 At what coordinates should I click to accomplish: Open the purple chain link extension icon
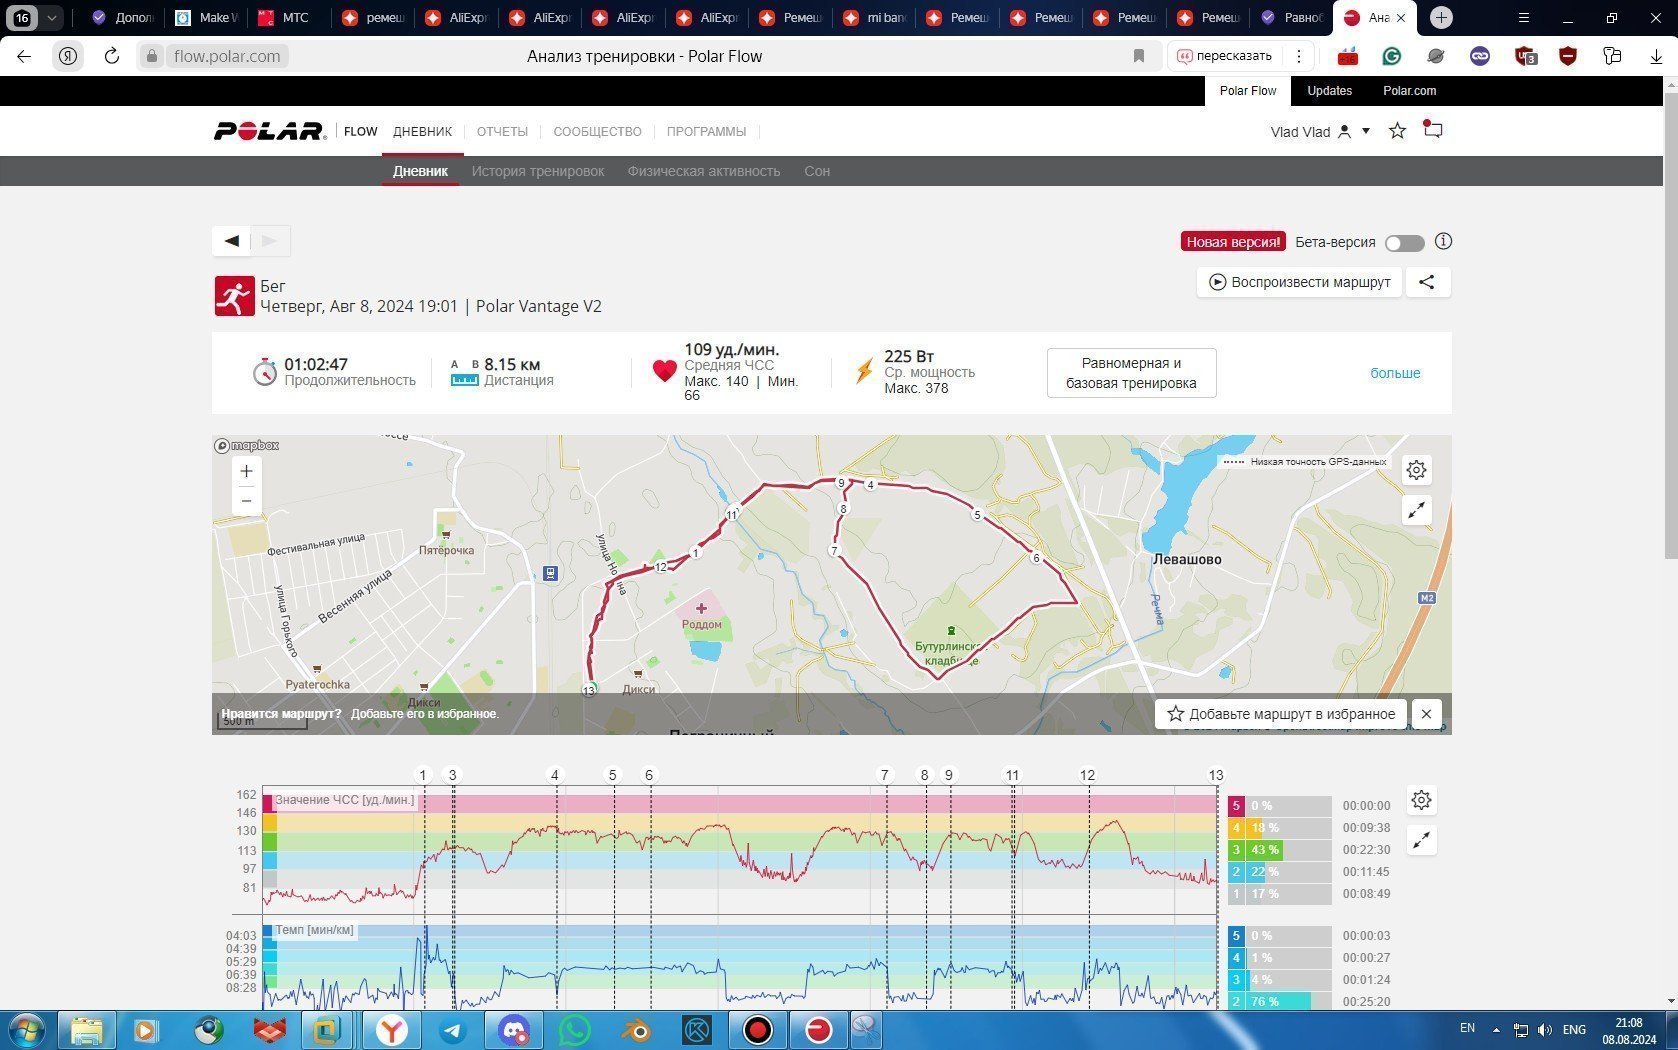pos(1480,56)
